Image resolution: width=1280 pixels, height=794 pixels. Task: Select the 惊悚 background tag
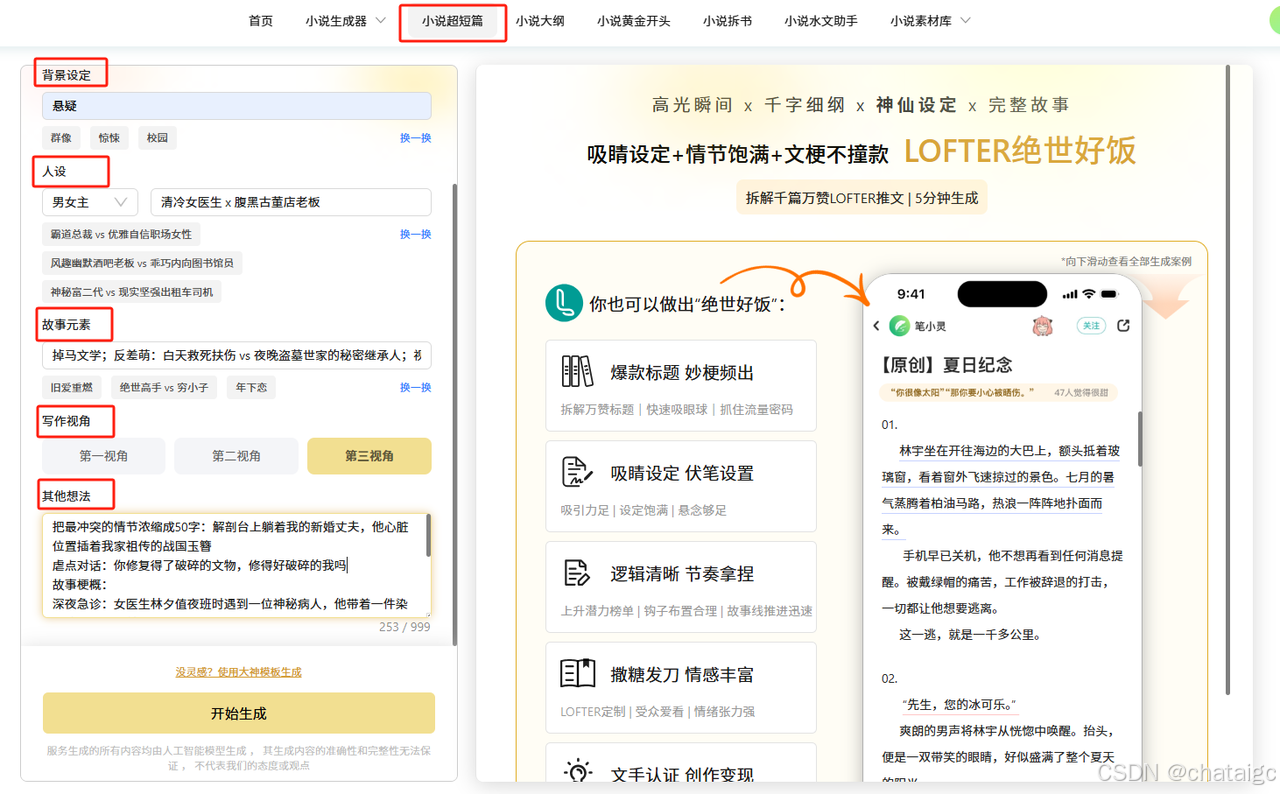[x=109, y=138]
